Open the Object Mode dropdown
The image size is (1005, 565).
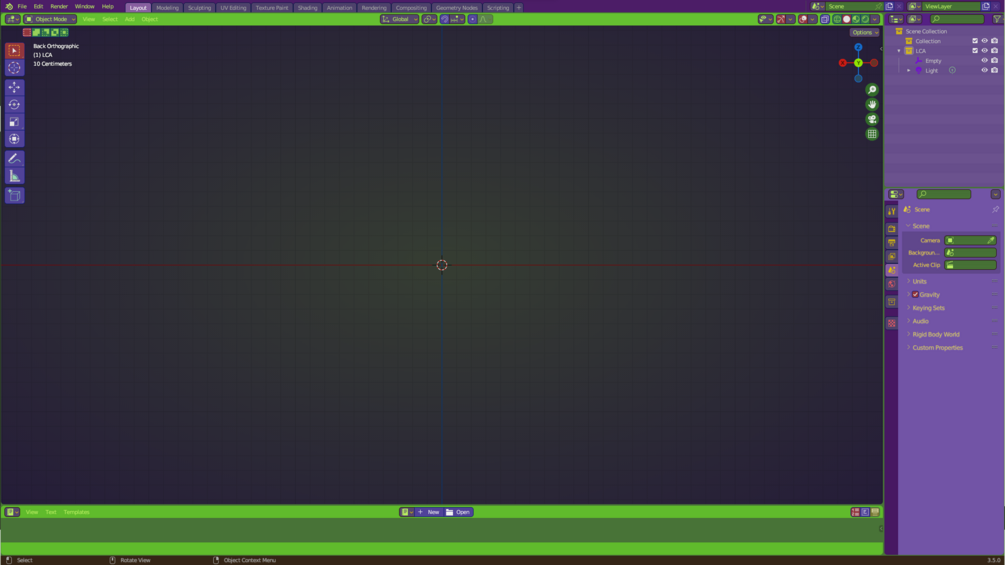pos(50,19)
